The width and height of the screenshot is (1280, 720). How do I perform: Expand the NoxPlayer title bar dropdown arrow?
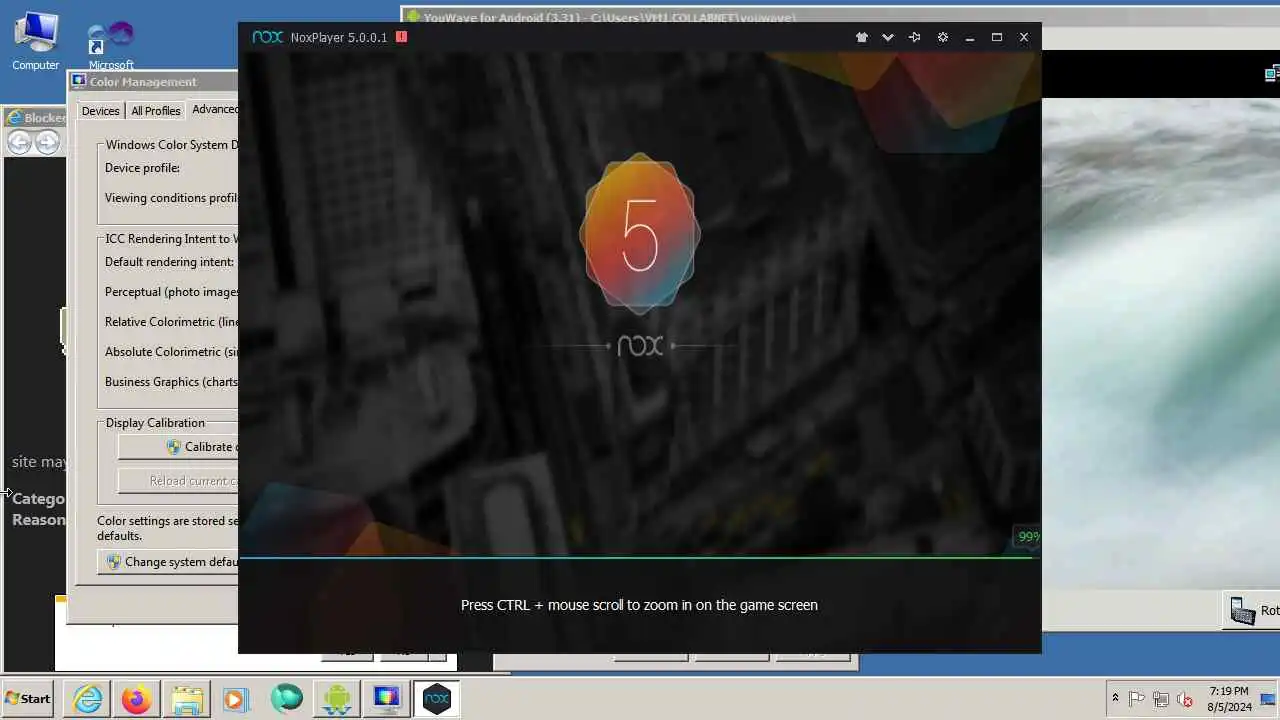tap(888, 37)
